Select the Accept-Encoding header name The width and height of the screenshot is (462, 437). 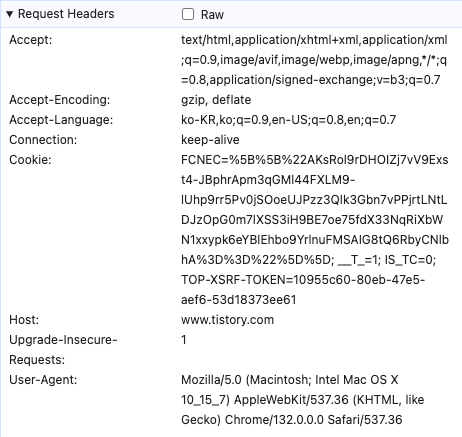(60, 100)
